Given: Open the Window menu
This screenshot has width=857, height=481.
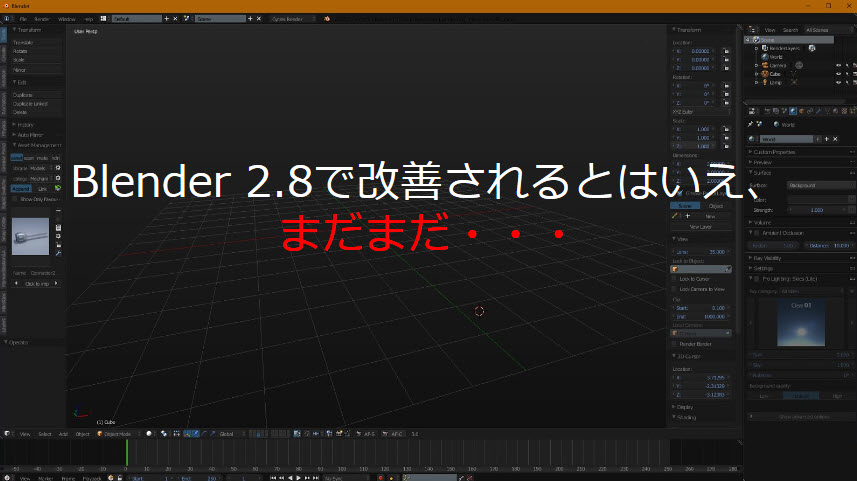Looking at the screenshot, I should [x=67, y=19].
